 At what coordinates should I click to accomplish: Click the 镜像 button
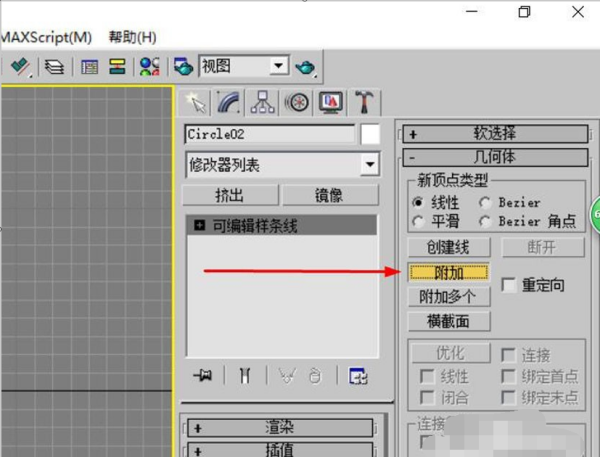330,195
